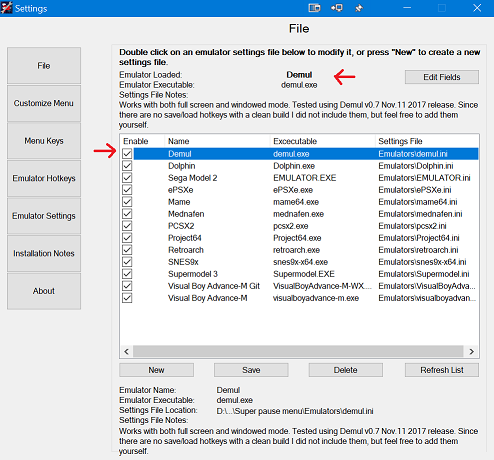Click the visualboyadvance-m.exe cell
The height and width of the screenshot is (460, 494).
(316, 298)
